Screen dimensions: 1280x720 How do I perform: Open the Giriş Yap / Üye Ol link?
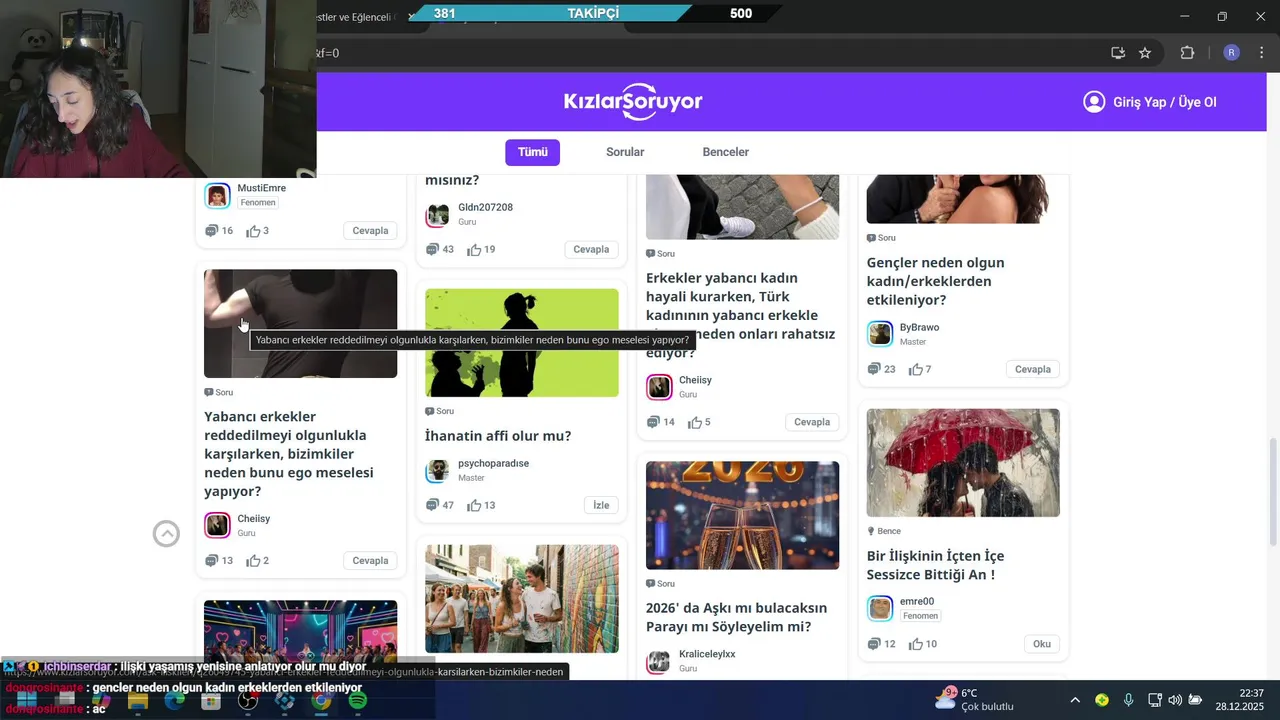pyautogui.click(x=1164, y=102)
